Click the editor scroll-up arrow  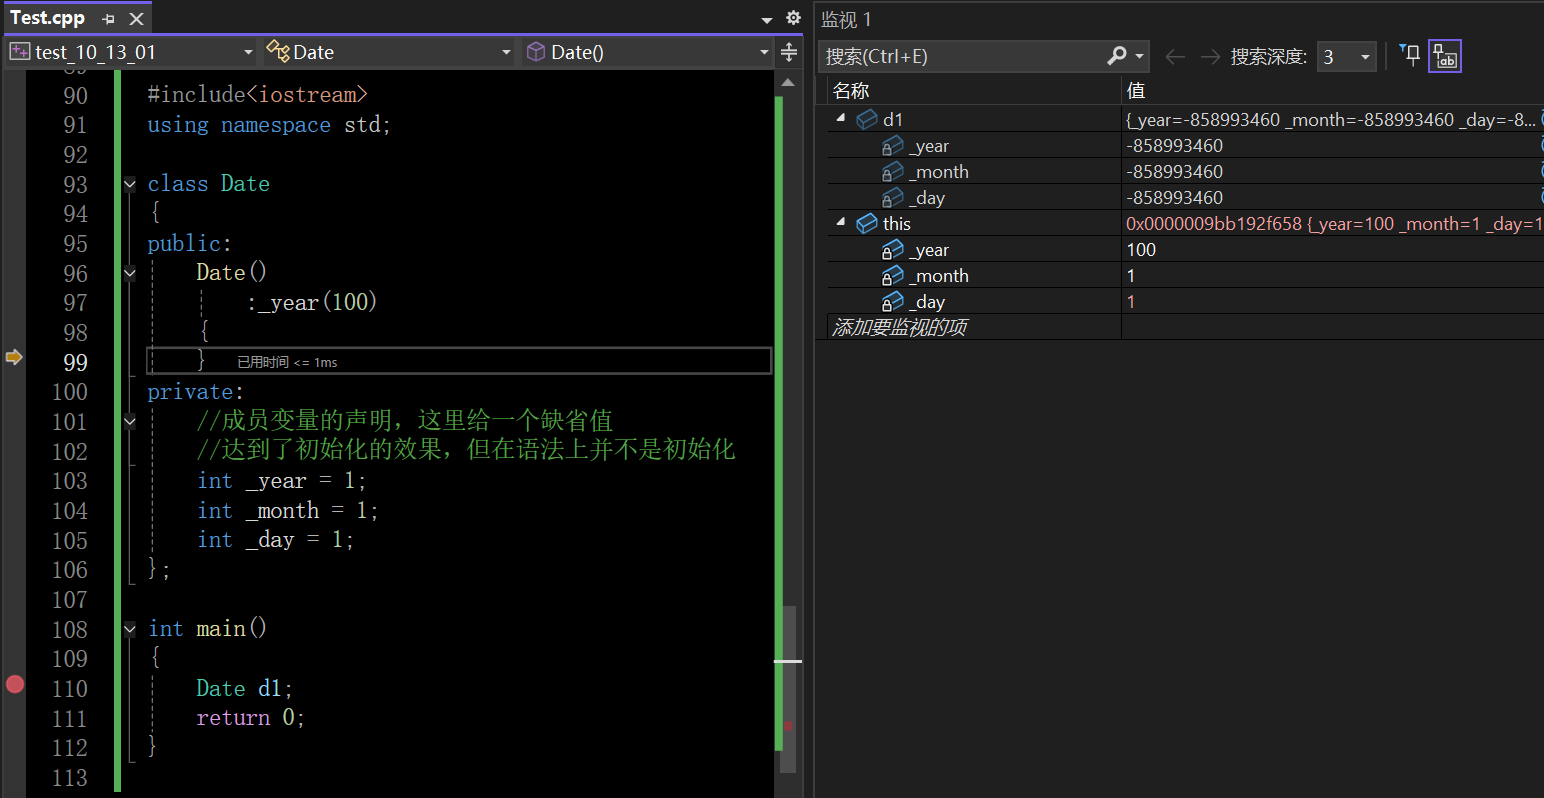789,82
